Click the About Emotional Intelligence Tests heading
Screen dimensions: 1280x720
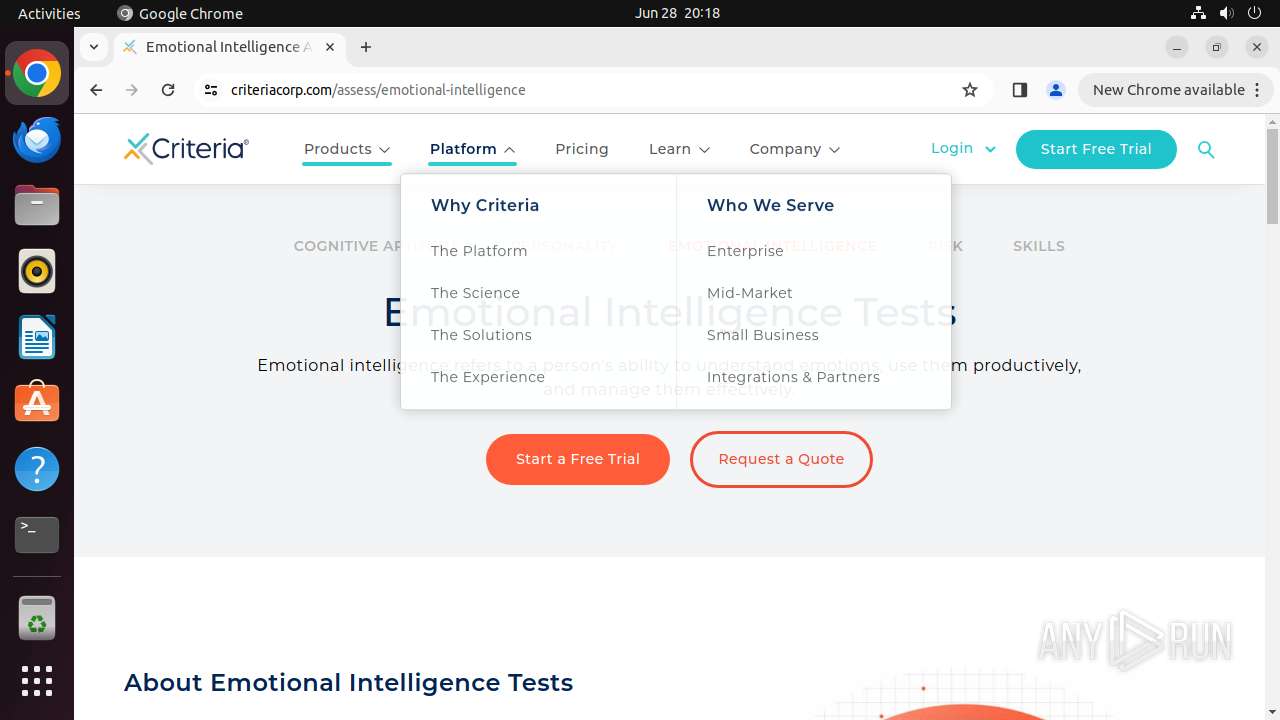(x=348, y=683)
